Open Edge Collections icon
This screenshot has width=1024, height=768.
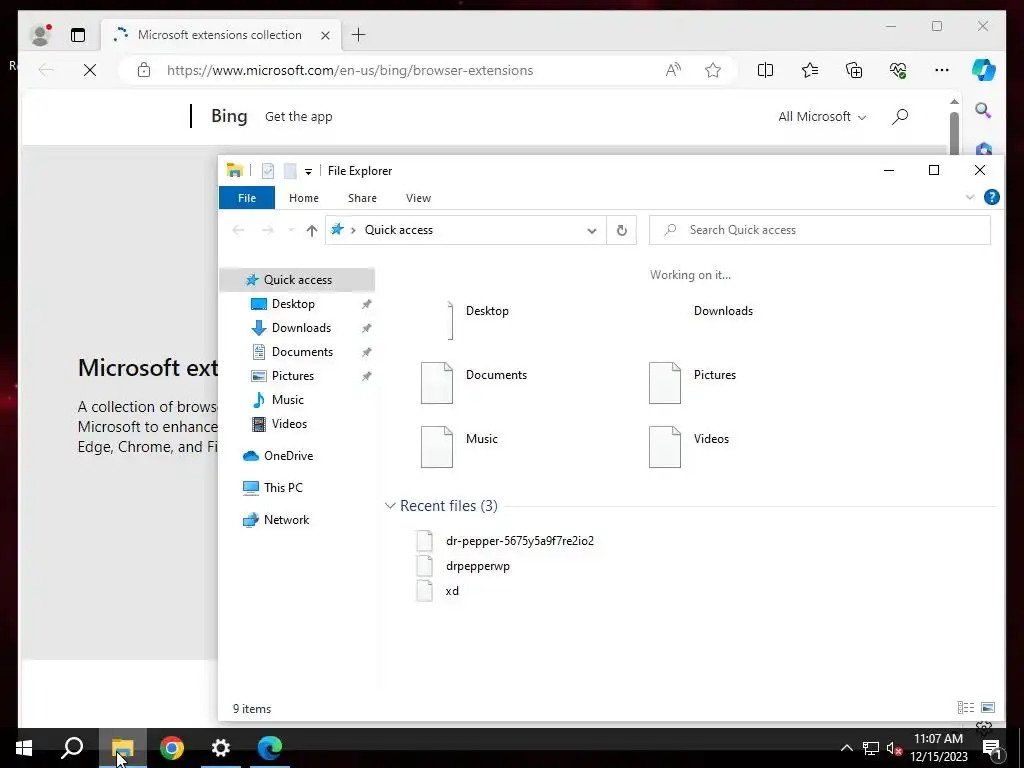854,70
